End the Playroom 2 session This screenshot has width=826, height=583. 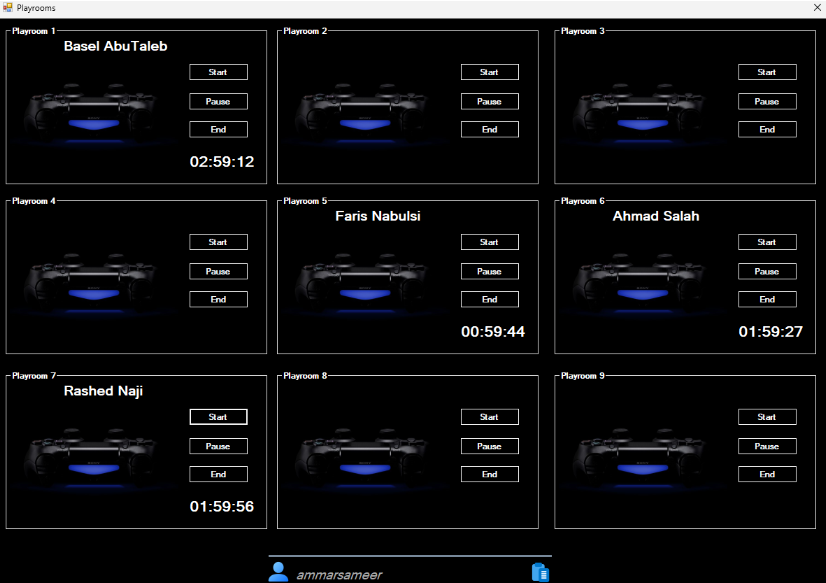click(489, 130)
